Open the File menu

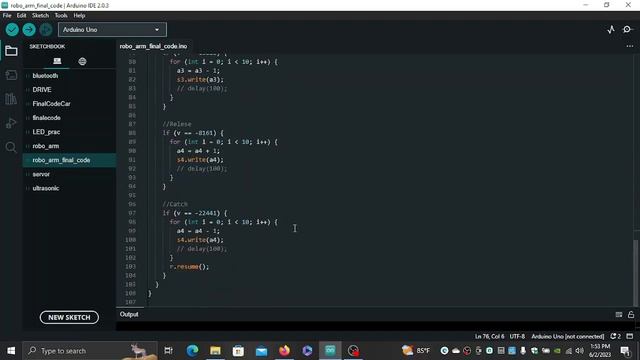(7, 16)
